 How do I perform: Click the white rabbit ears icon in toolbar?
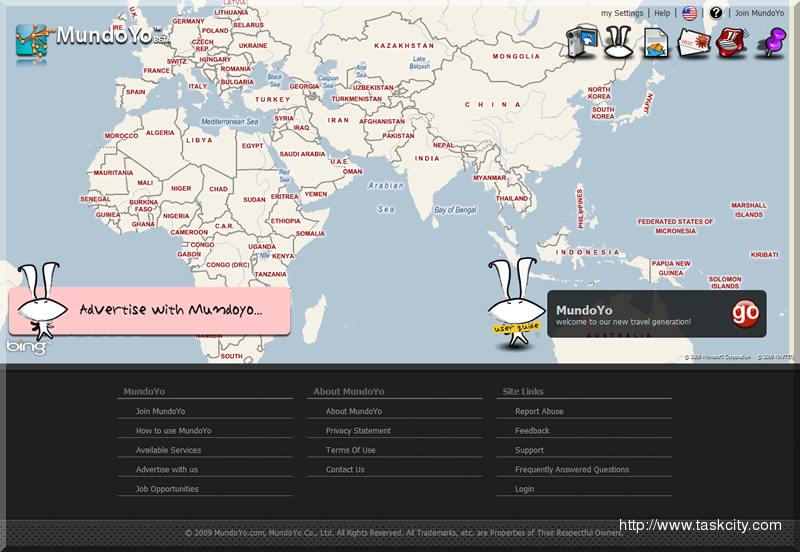[620, 42]
